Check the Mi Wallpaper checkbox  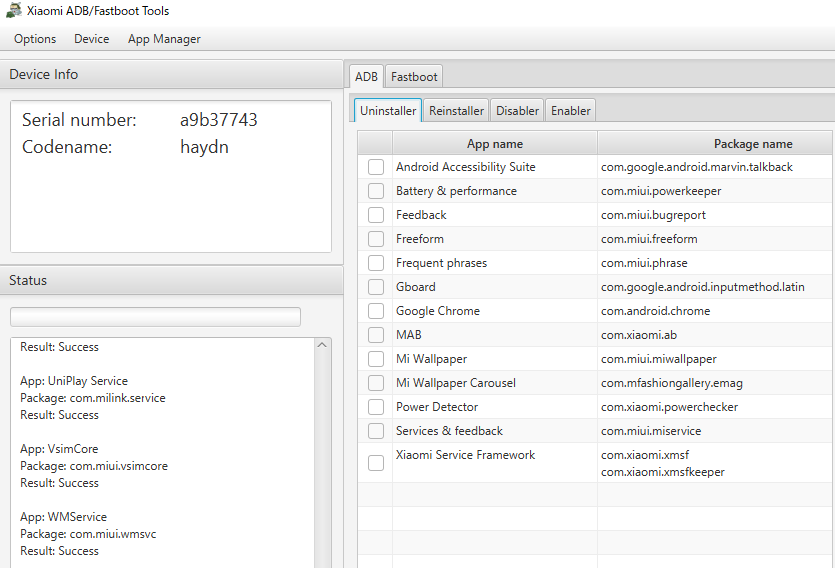pos(376,359)
